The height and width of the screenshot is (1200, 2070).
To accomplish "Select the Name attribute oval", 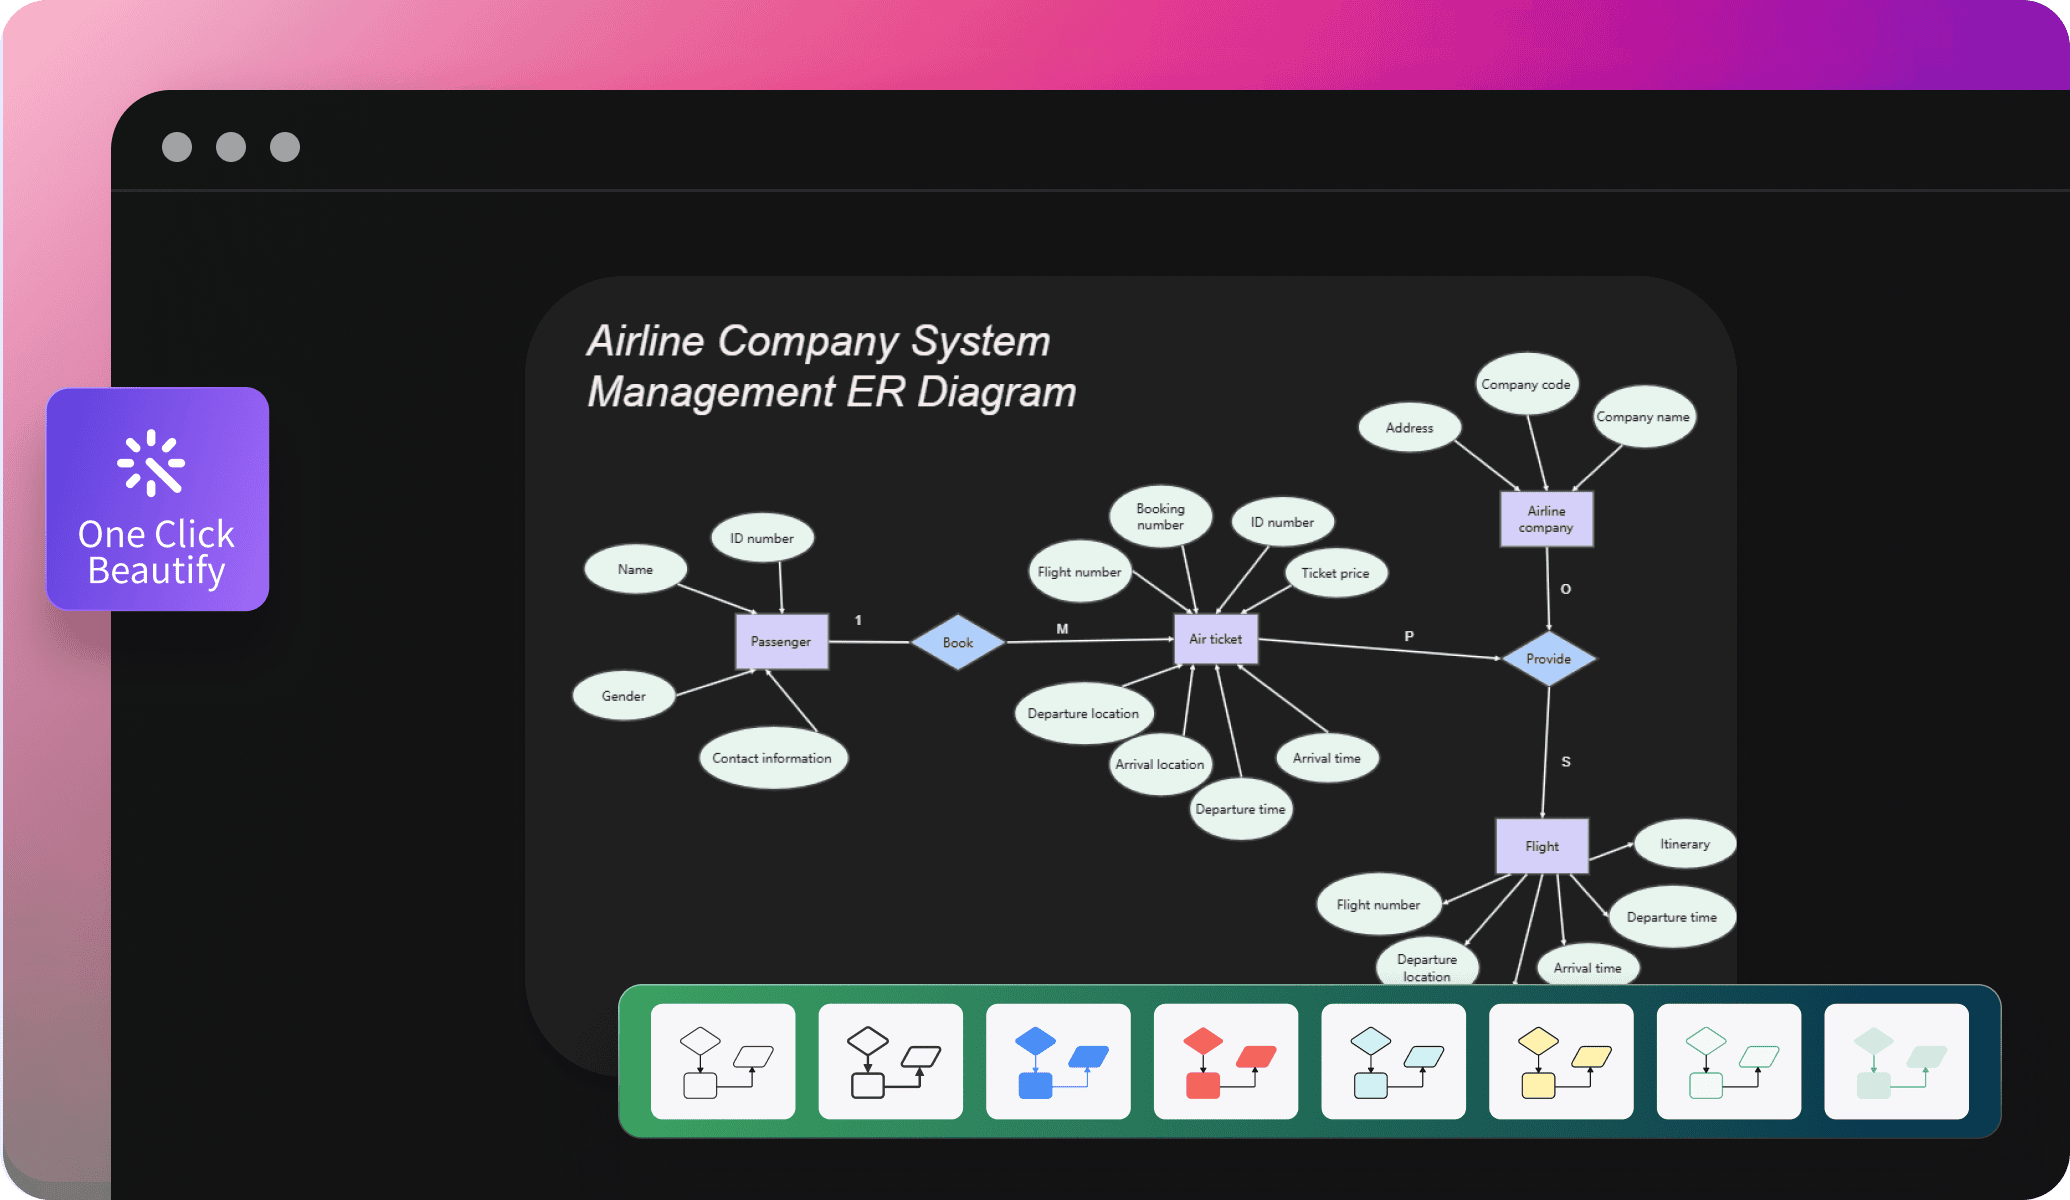I will 636,569.
